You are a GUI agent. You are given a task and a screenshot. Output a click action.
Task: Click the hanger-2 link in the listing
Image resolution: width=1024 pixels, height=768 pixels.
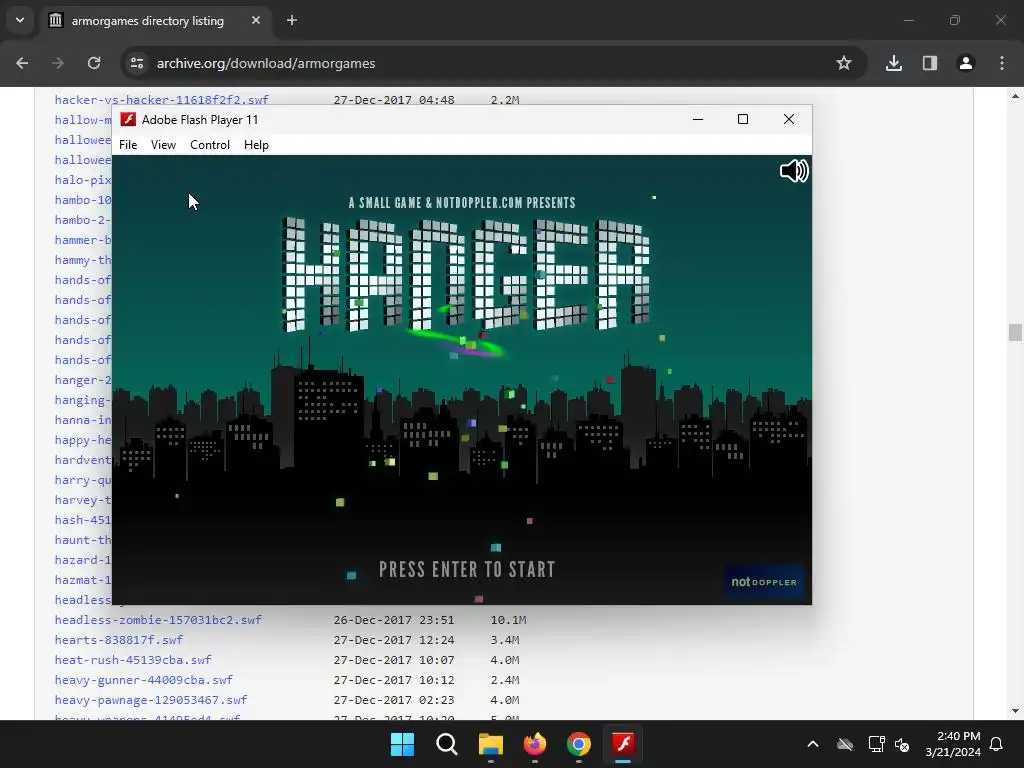[x=83, y=380]
